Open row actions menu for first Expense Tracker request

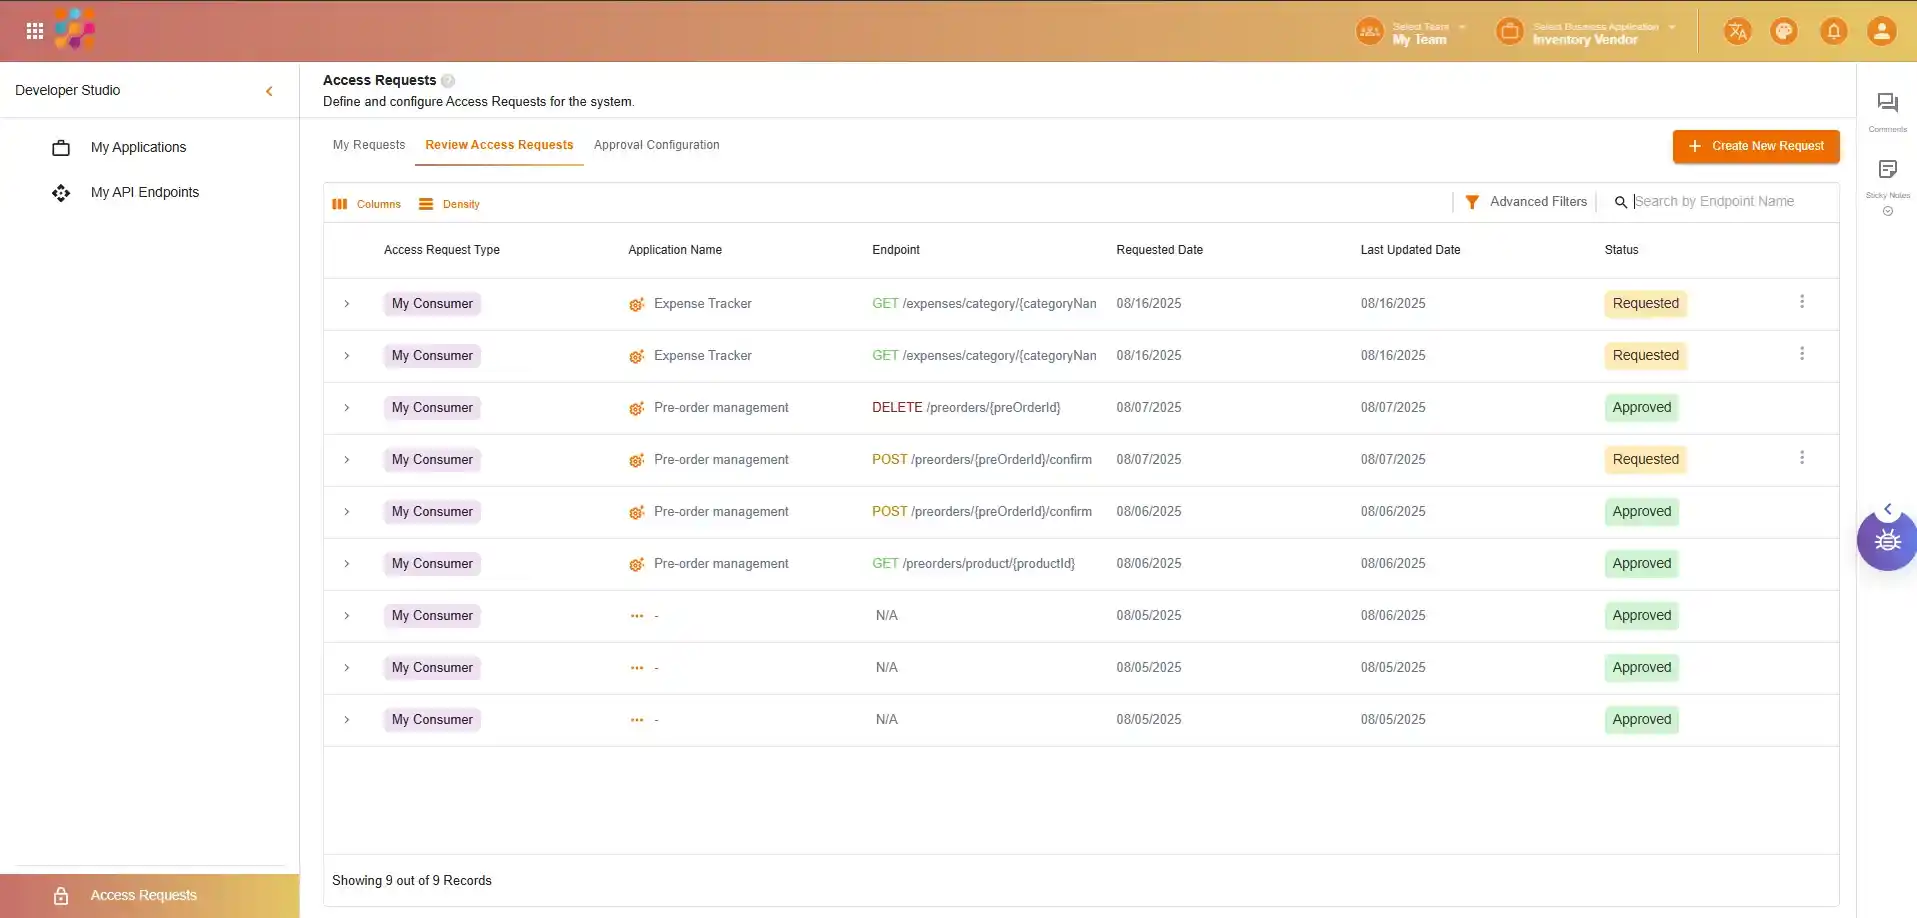[1802, 302]
